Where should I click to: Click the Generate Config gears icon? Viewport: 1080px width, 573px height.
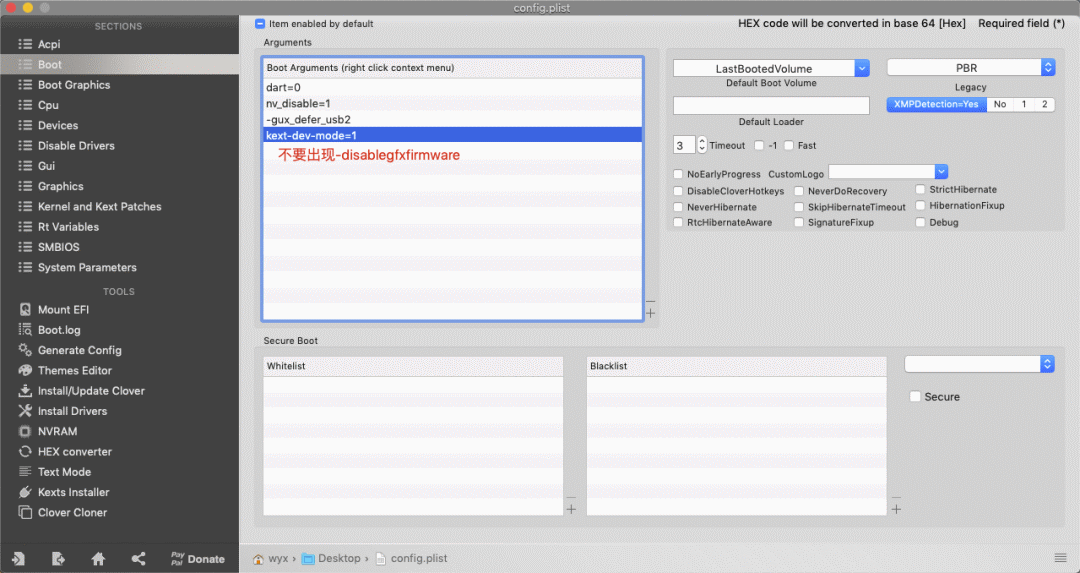[x=25, y=350]
